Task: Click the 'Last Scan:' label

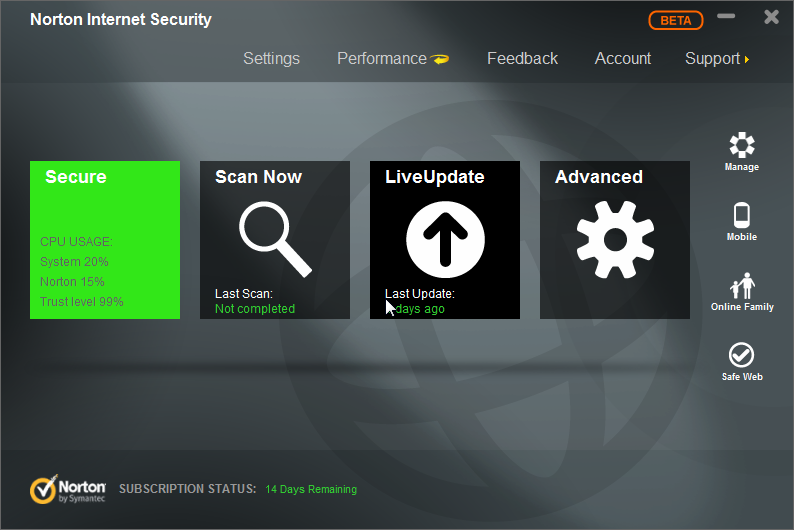Action: [244, 294]
